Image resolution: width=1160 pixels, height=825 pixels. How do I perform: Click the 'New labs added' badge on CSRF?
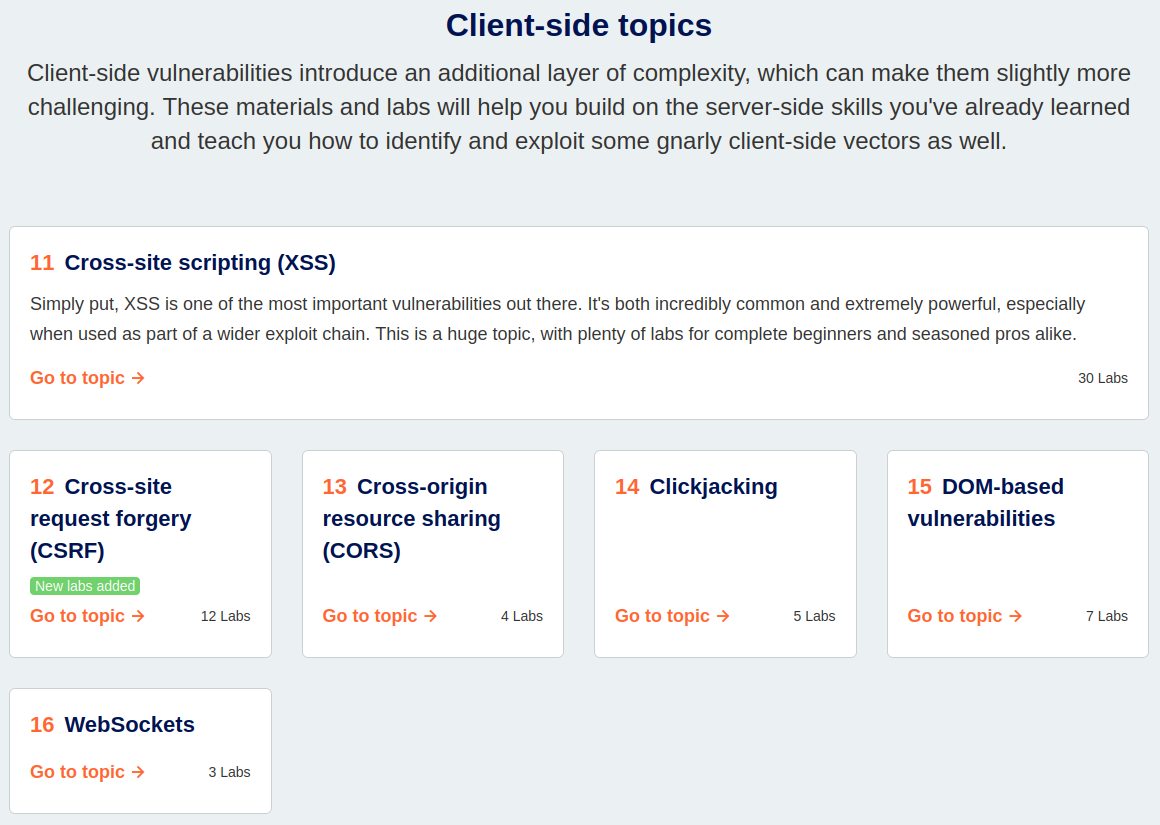point(85,586)
